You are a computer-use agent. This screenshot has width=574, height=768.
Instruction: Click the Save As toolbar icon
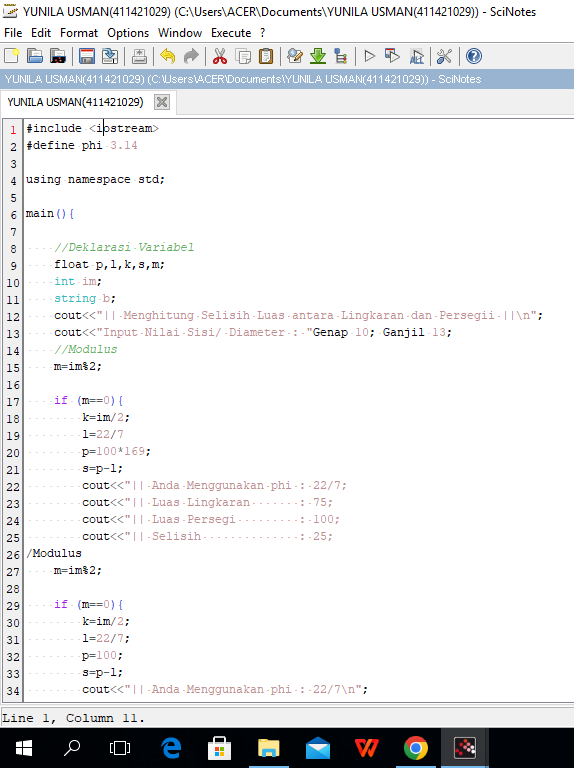(x=110, y=56)
